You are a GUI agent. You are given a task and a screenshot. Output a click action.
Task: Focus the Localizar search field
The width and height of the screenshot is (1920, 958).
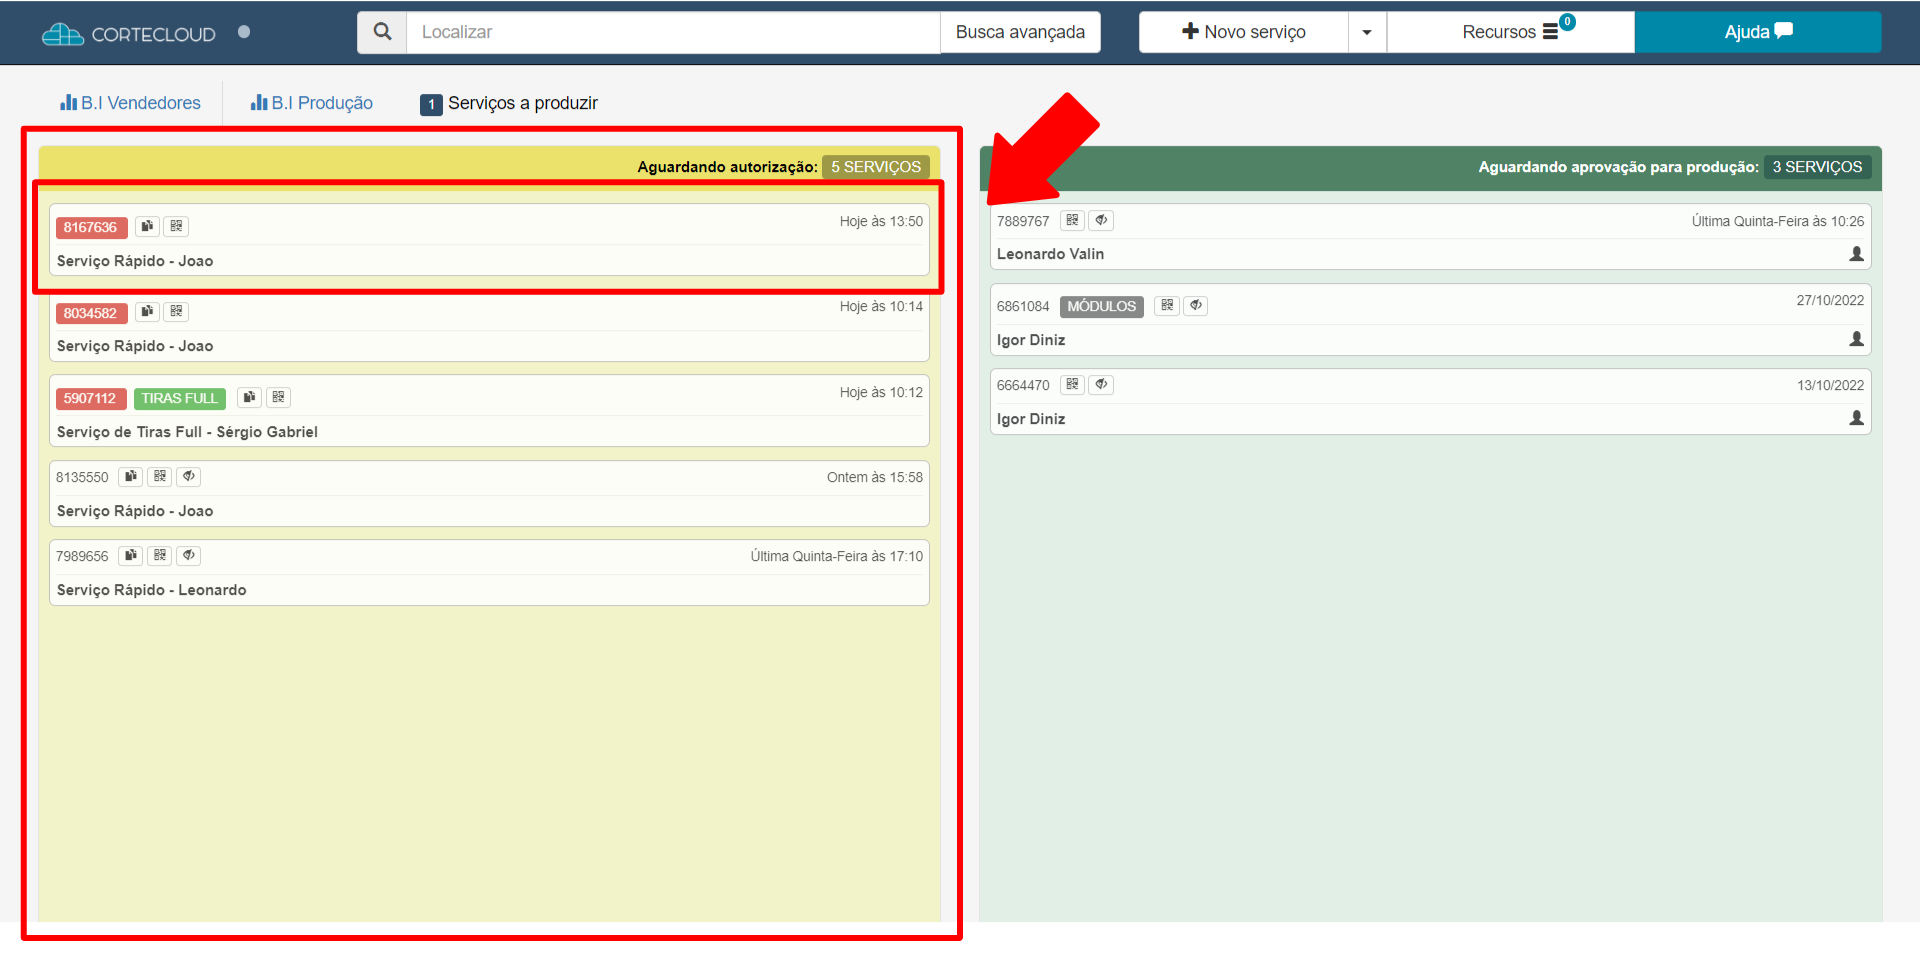[673, 32]
